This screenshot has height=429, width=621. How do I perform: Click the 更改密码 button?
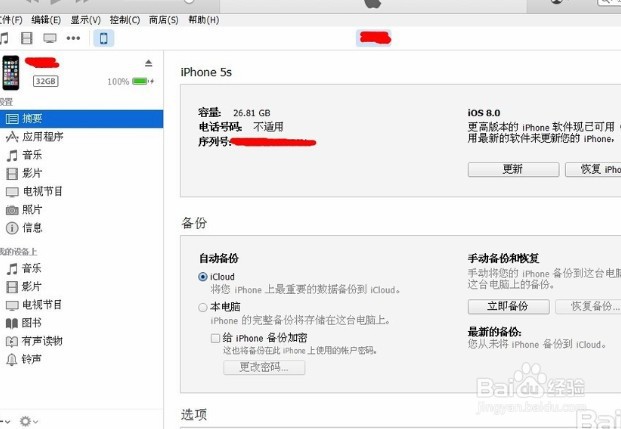coord(264,368)
